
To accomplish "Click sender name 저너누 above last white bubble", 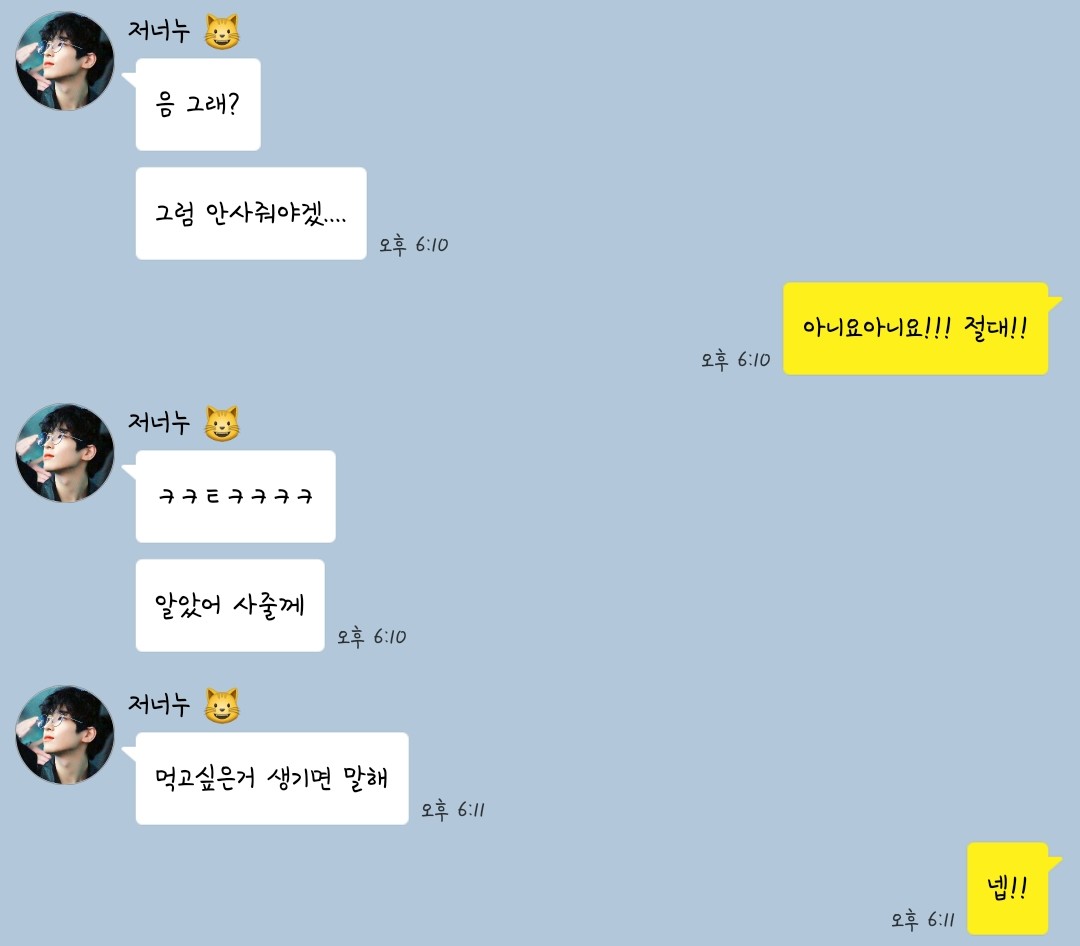I will pos(159,704).
